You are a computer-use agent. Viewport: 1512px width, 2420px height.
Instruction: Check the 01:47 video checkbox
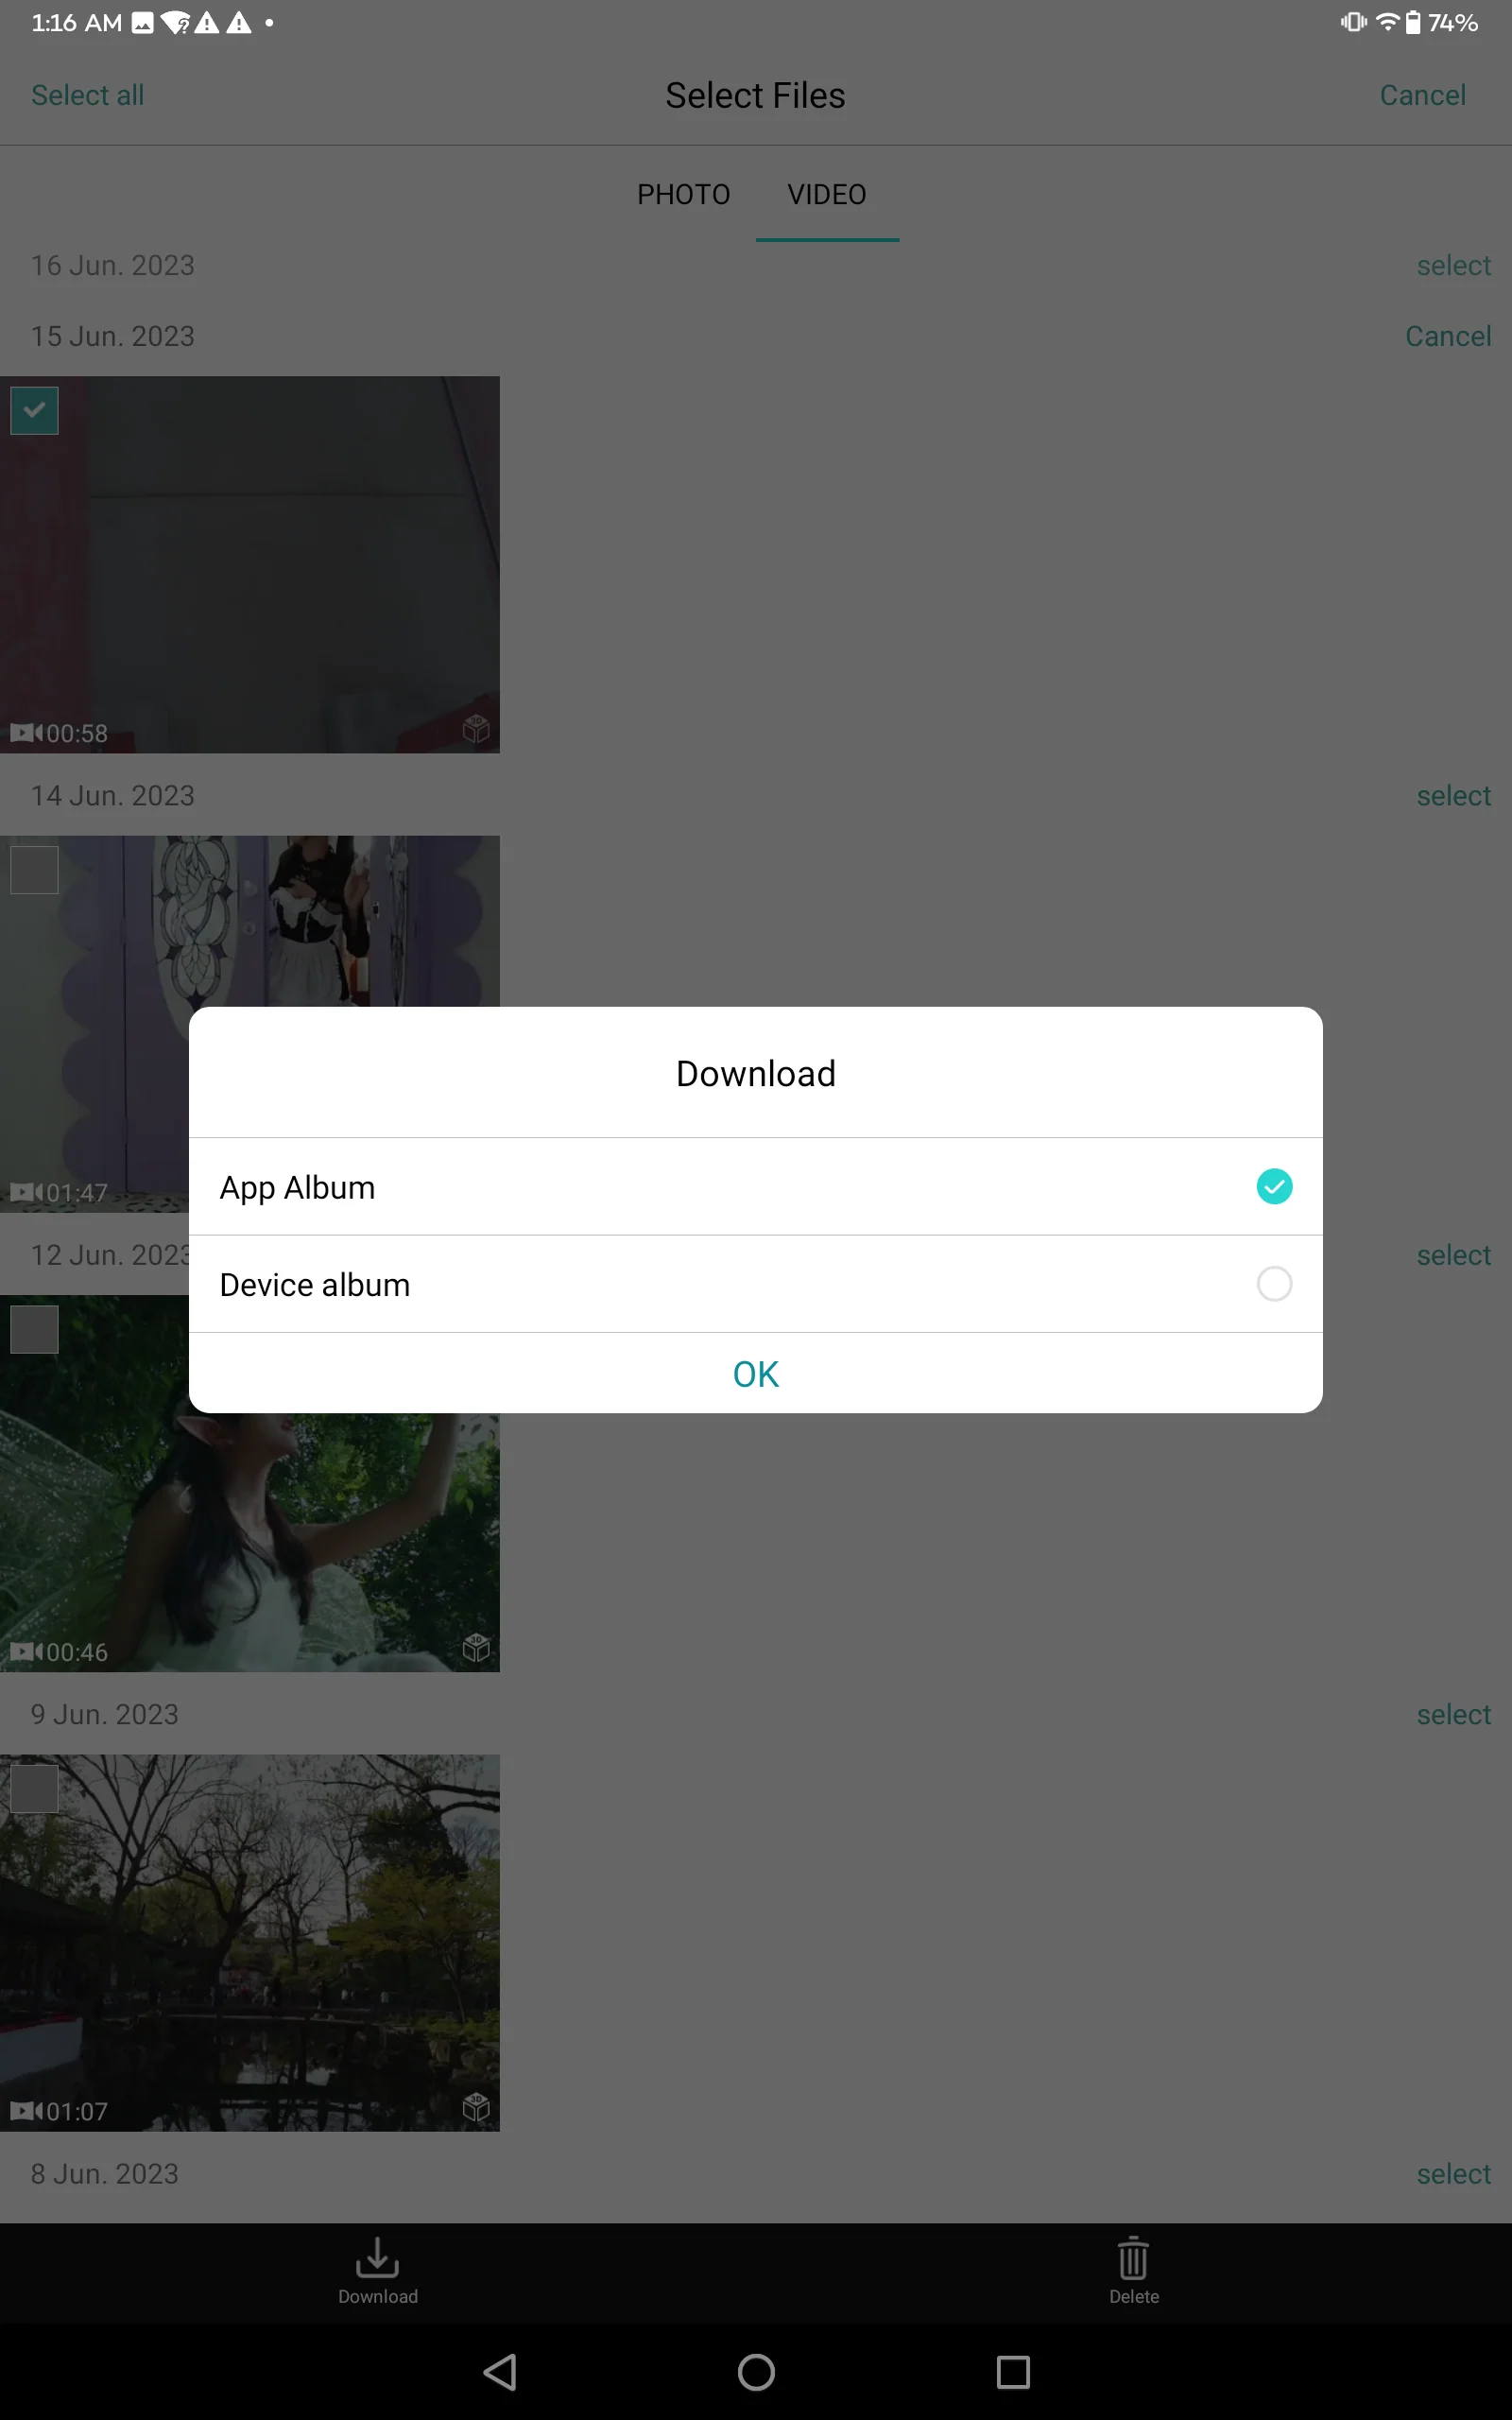(x=34, y=870)
